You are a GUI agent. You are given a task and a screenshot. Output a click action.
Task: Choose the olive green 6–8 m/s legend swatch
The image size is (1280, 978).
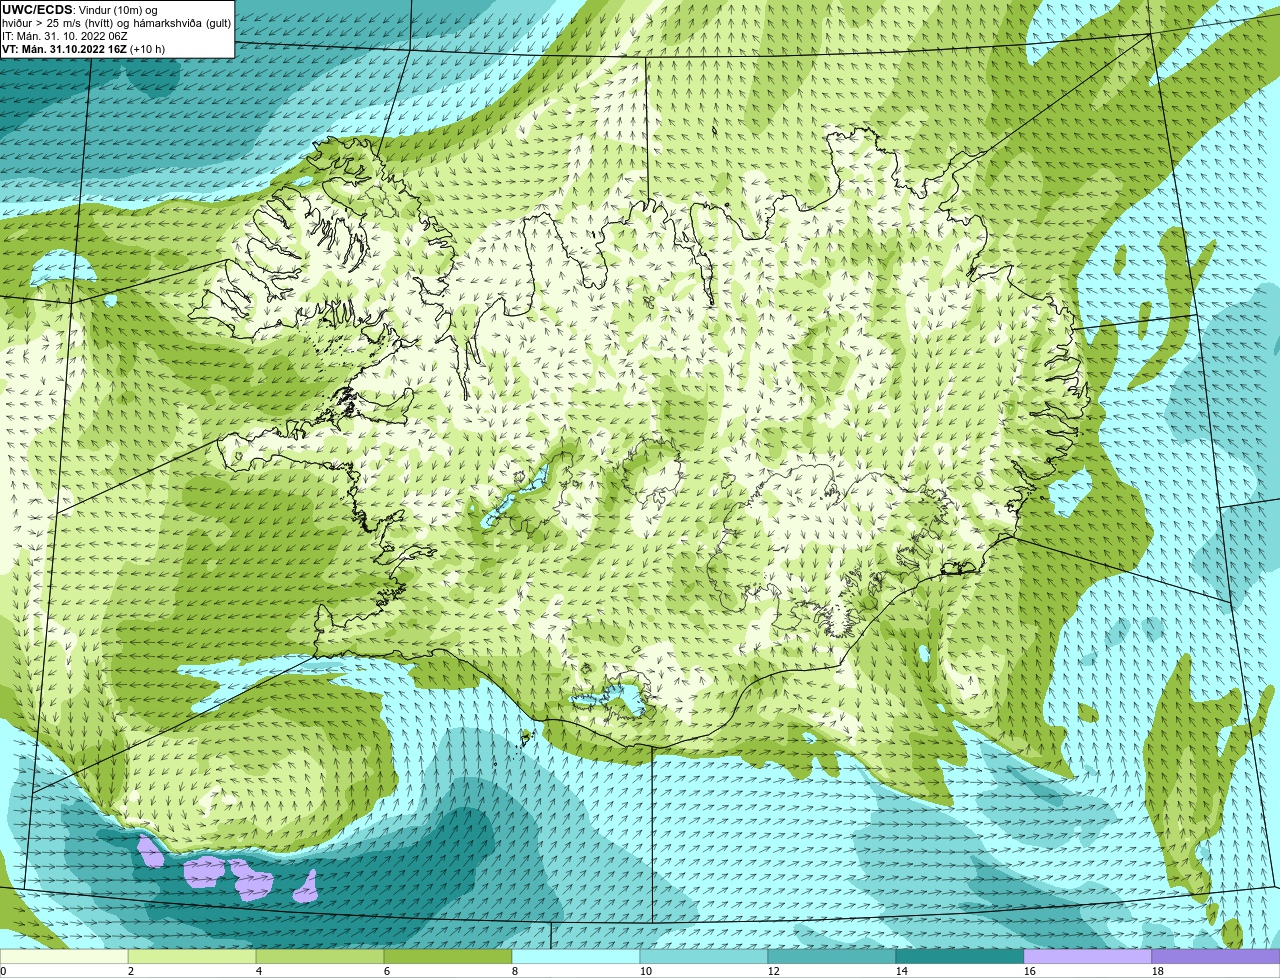click(x=448, y=956)
